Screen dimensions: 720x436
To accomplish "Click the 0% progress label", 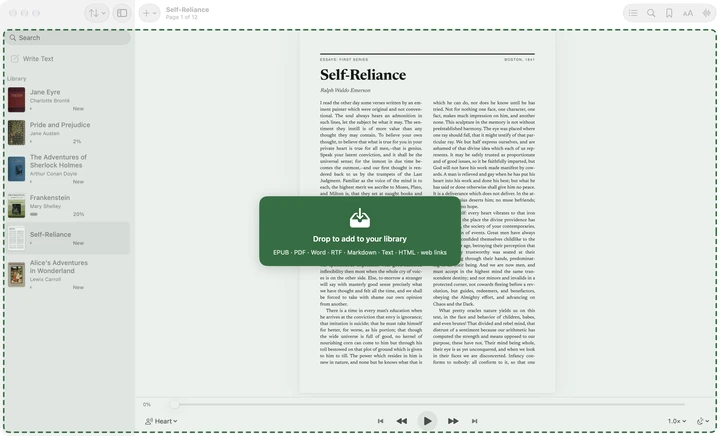I will [x=146, y=404].
